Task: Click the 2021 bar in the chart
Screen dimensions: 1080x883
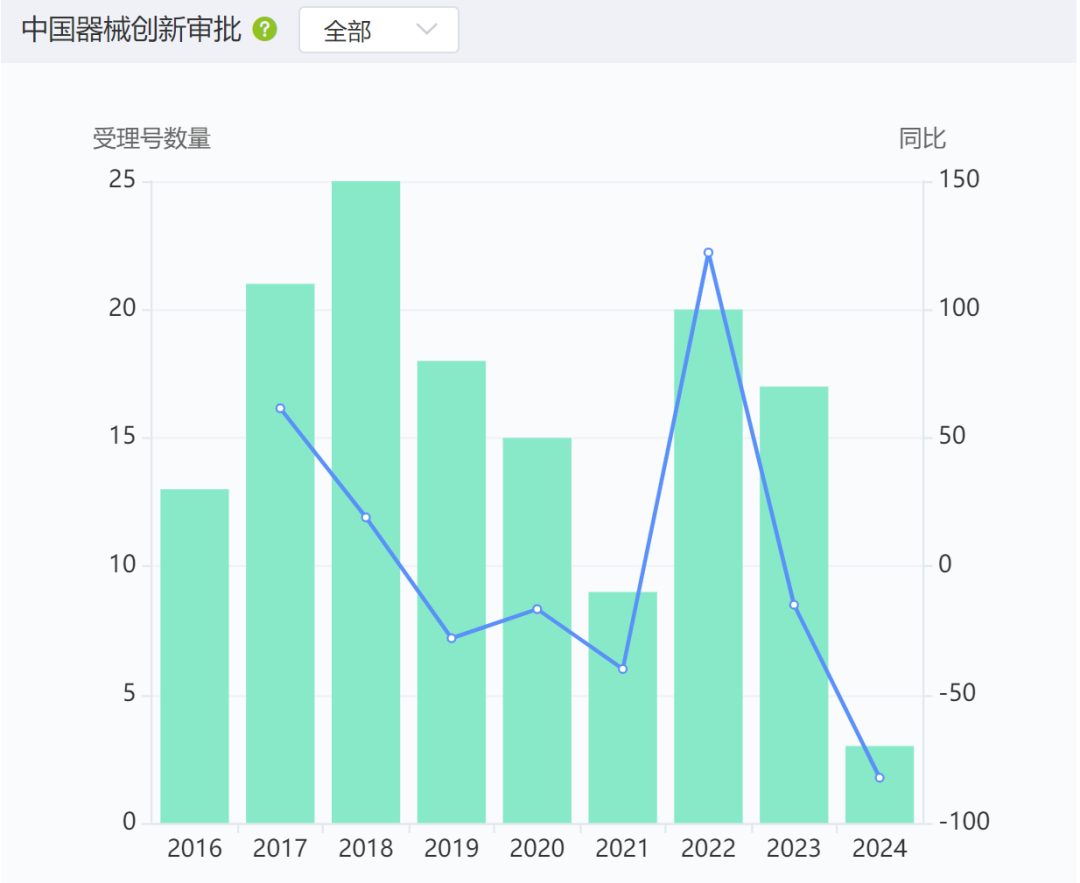Action: tap(623, 707)
